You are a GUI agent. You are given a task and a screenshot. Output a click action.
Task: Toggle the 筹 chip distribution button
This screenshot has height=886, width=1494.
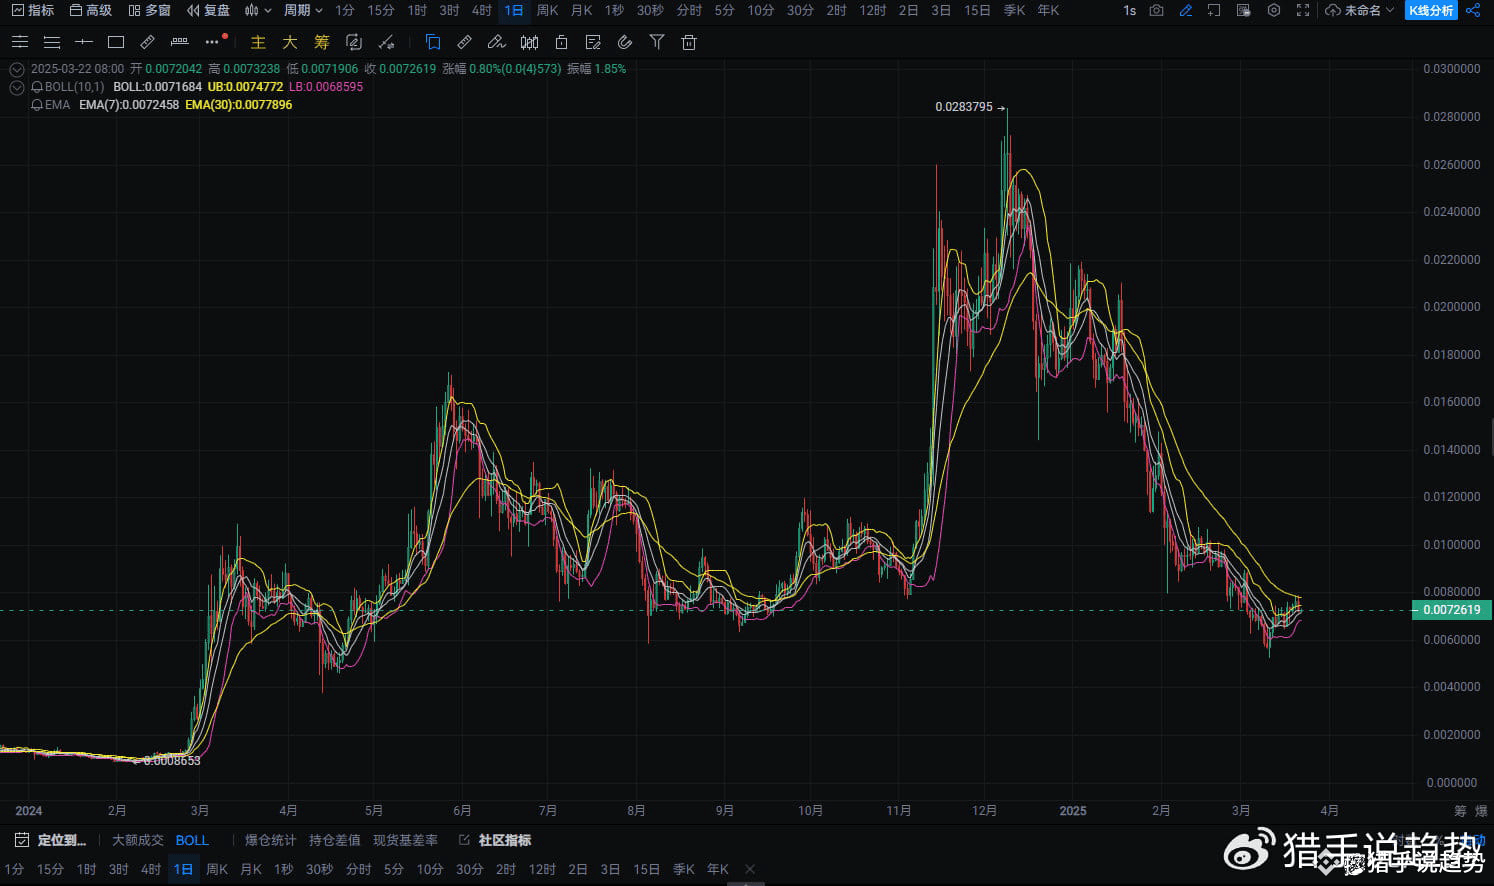pyautogui.click(x=322, y=42)
